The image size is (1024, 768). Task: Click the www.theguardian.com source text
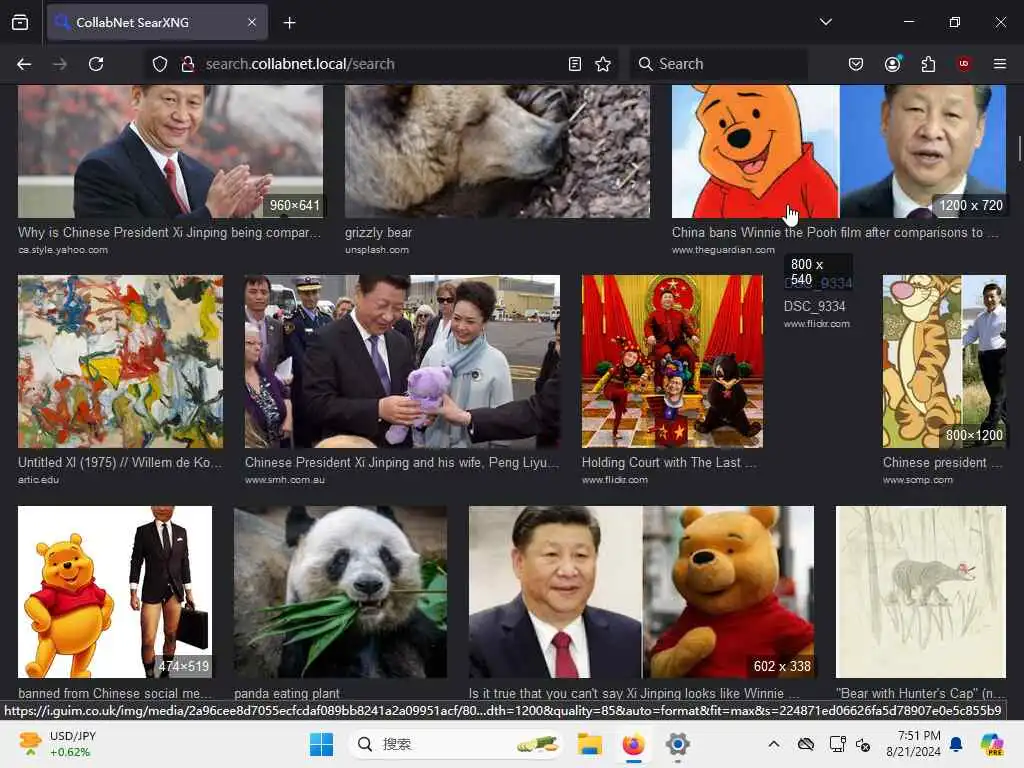723,250
